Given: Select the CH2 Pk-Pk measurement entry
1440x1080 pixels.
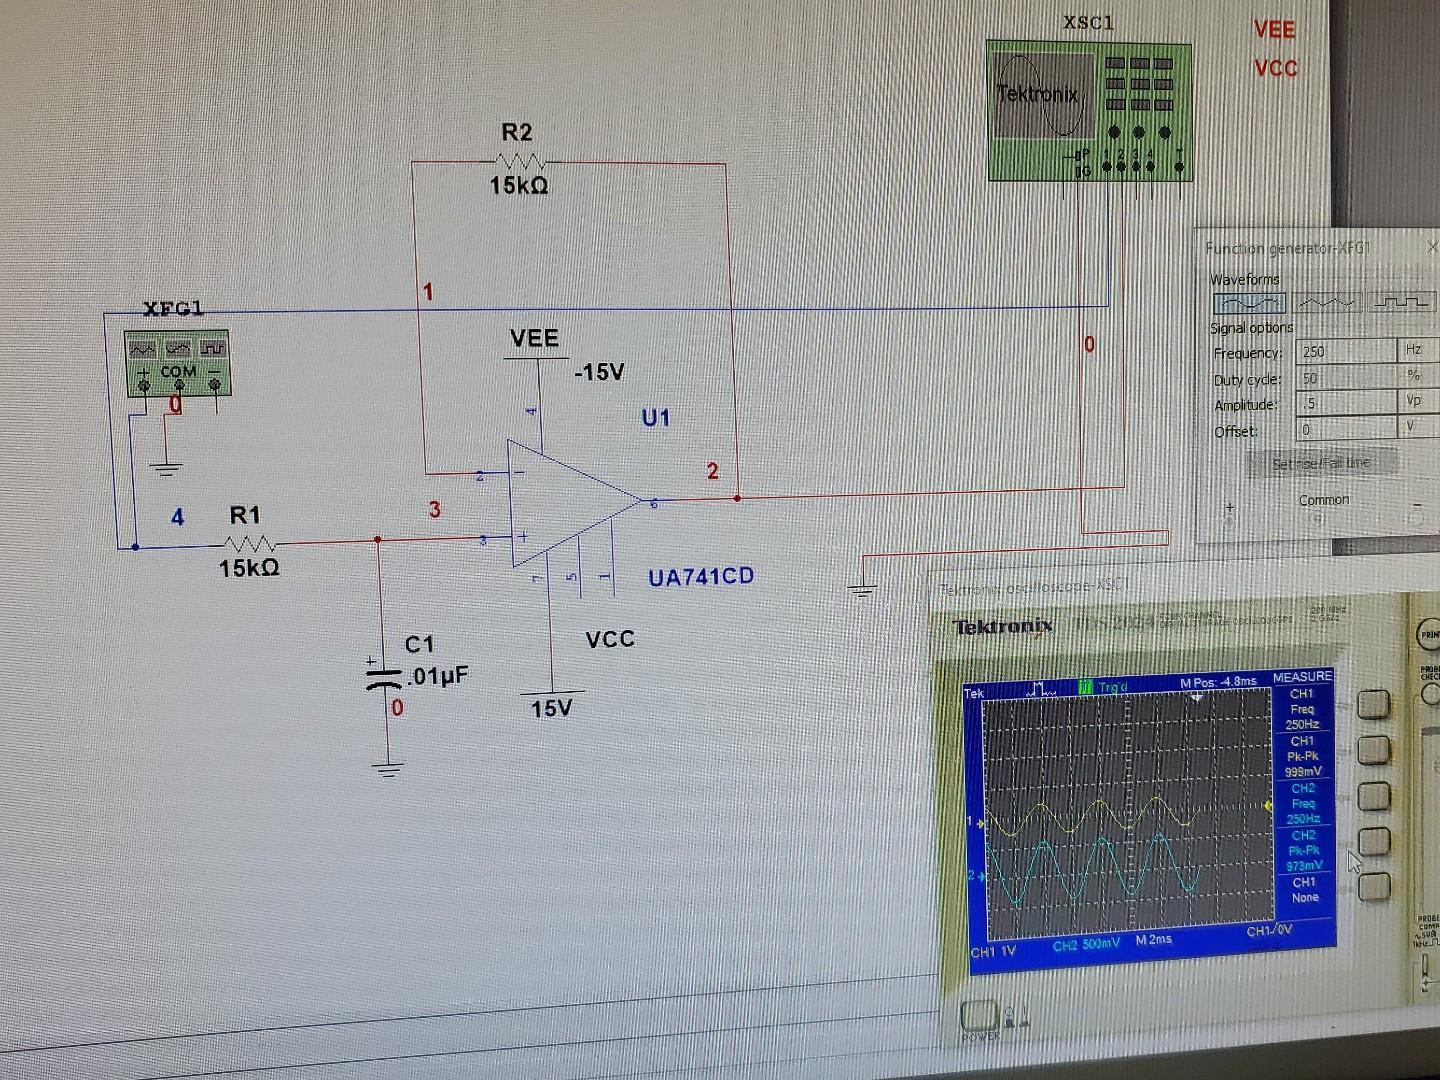Looking at the screenshot, I should click(x=1305, y=849).
